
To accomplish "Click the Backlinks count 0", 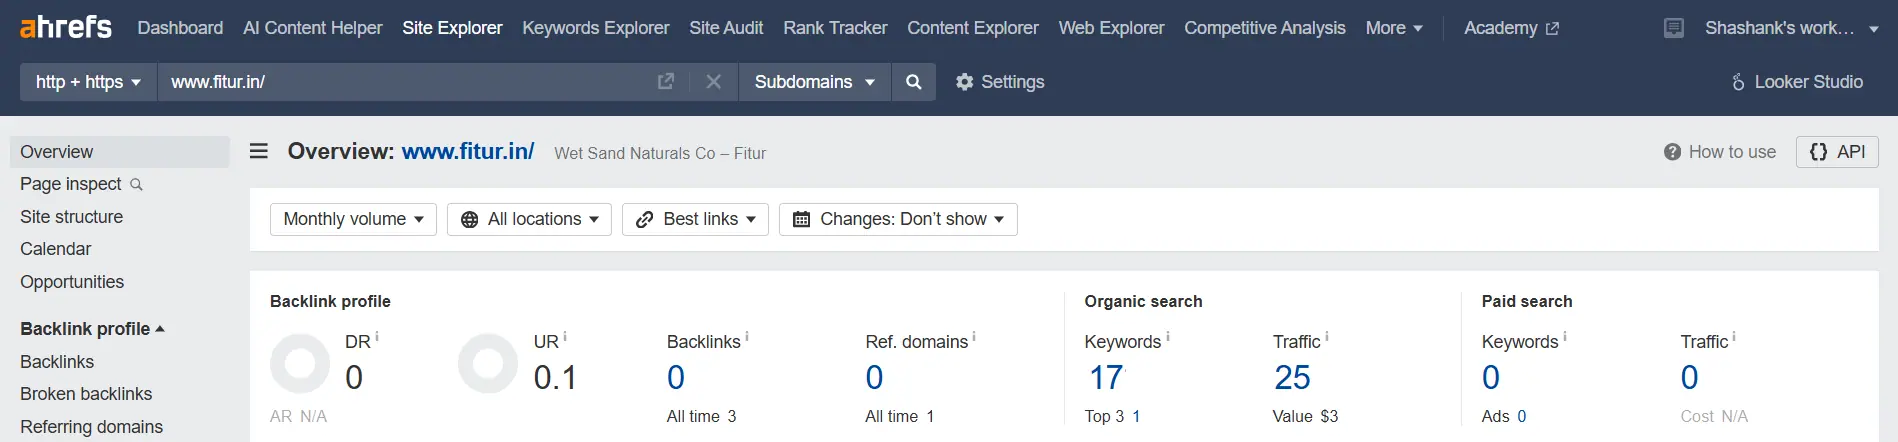I will click(x=676, y=378).
